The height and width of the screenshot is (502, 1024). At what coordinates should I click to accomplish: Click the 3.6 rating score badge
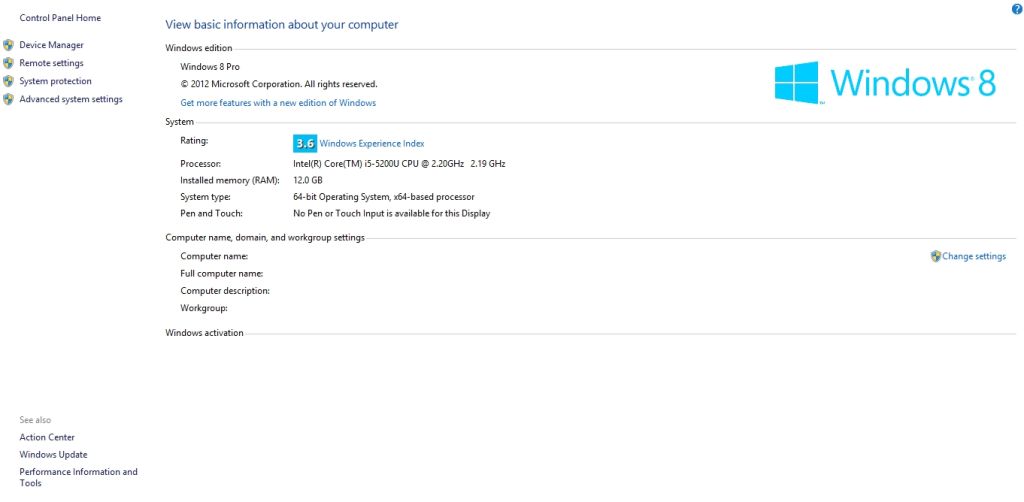point(305,144)
